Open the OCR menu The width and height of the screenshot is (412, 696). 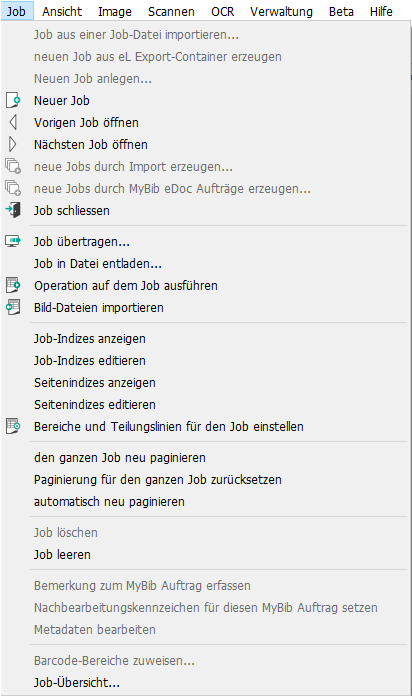pos(222,11)
